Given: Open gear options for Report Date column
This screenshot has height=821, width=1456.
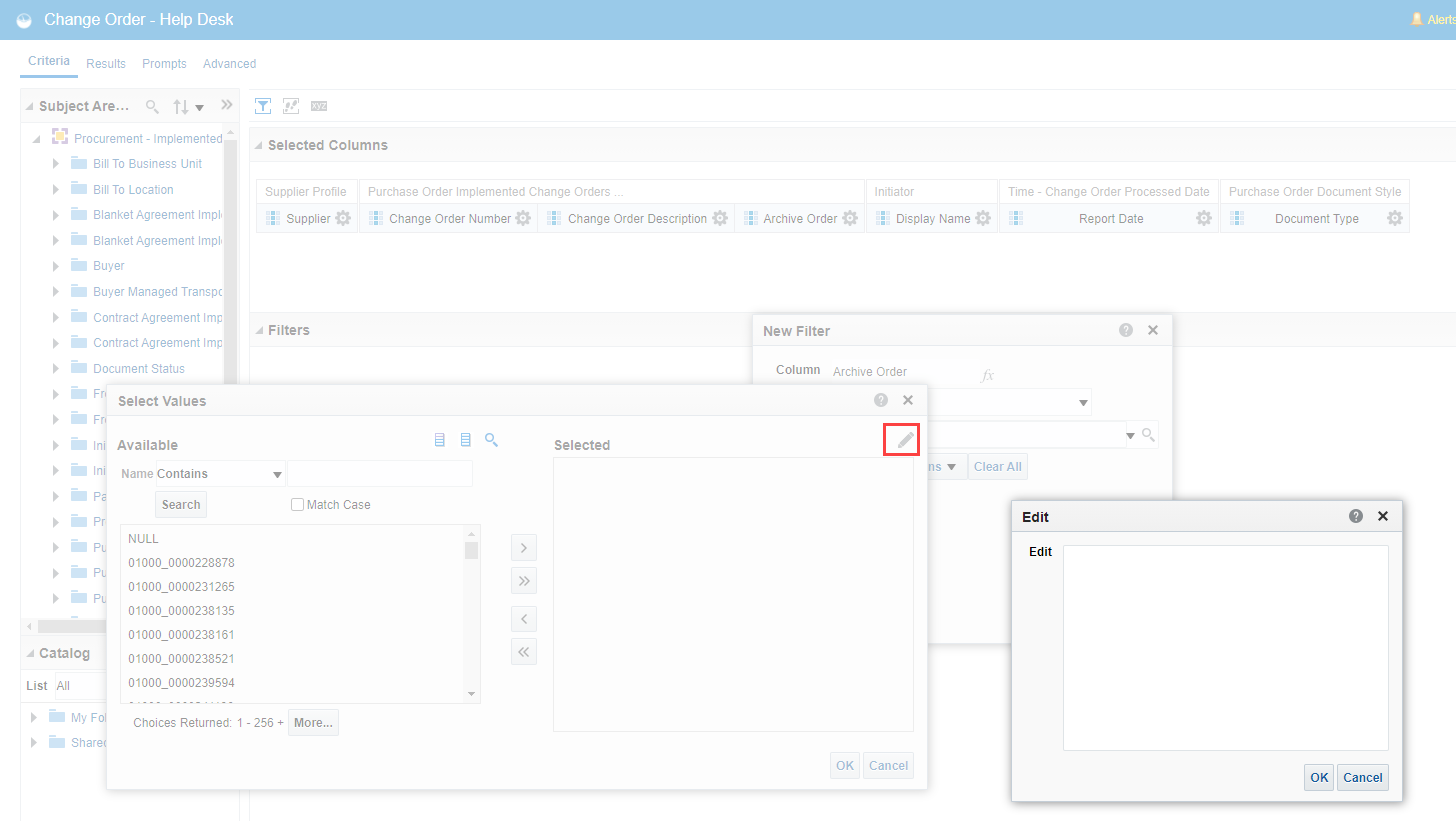Looking at the screenshot, I should pyautogui.click(x=1204, y=218).
